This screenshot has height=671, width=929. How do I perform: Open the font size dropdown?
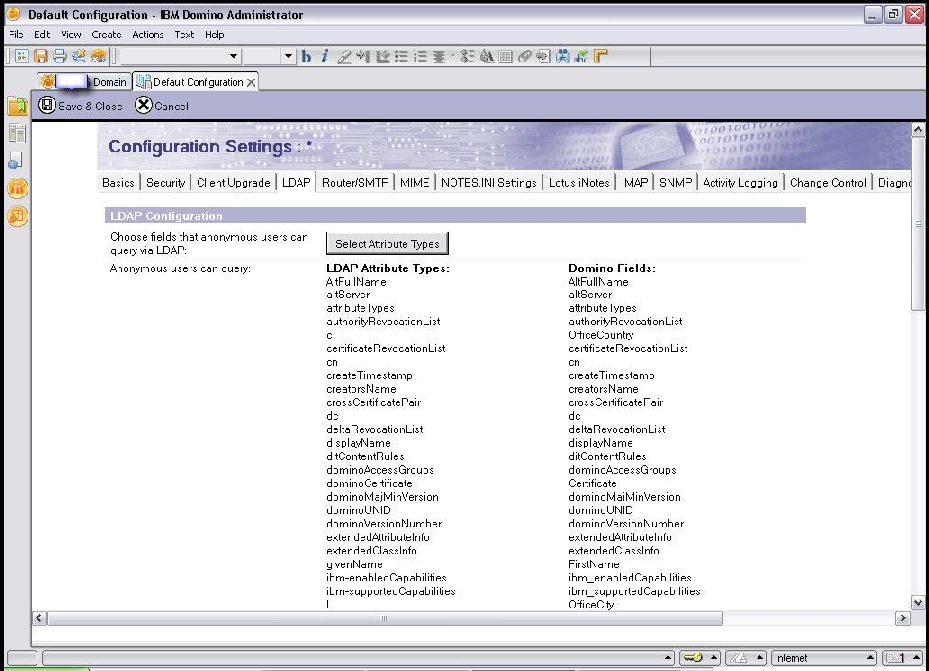coord(288,56)
